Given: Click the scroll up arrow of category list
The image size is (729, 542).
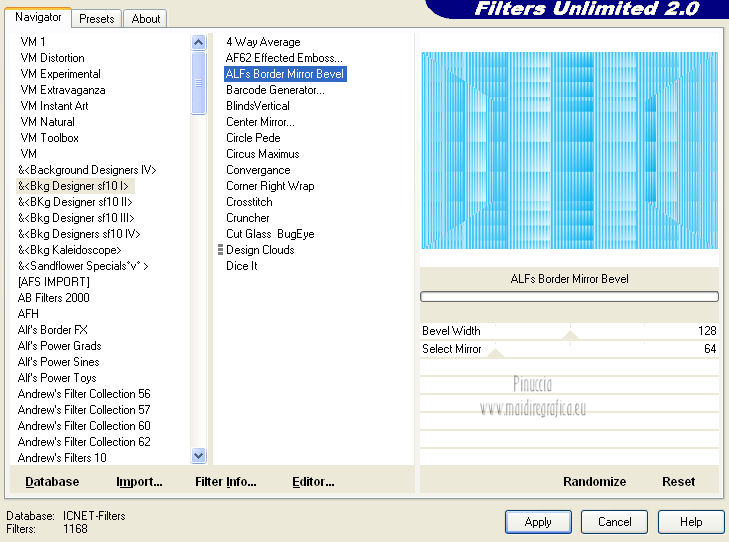Looking at the screenshot, I should tap(199, 43).
